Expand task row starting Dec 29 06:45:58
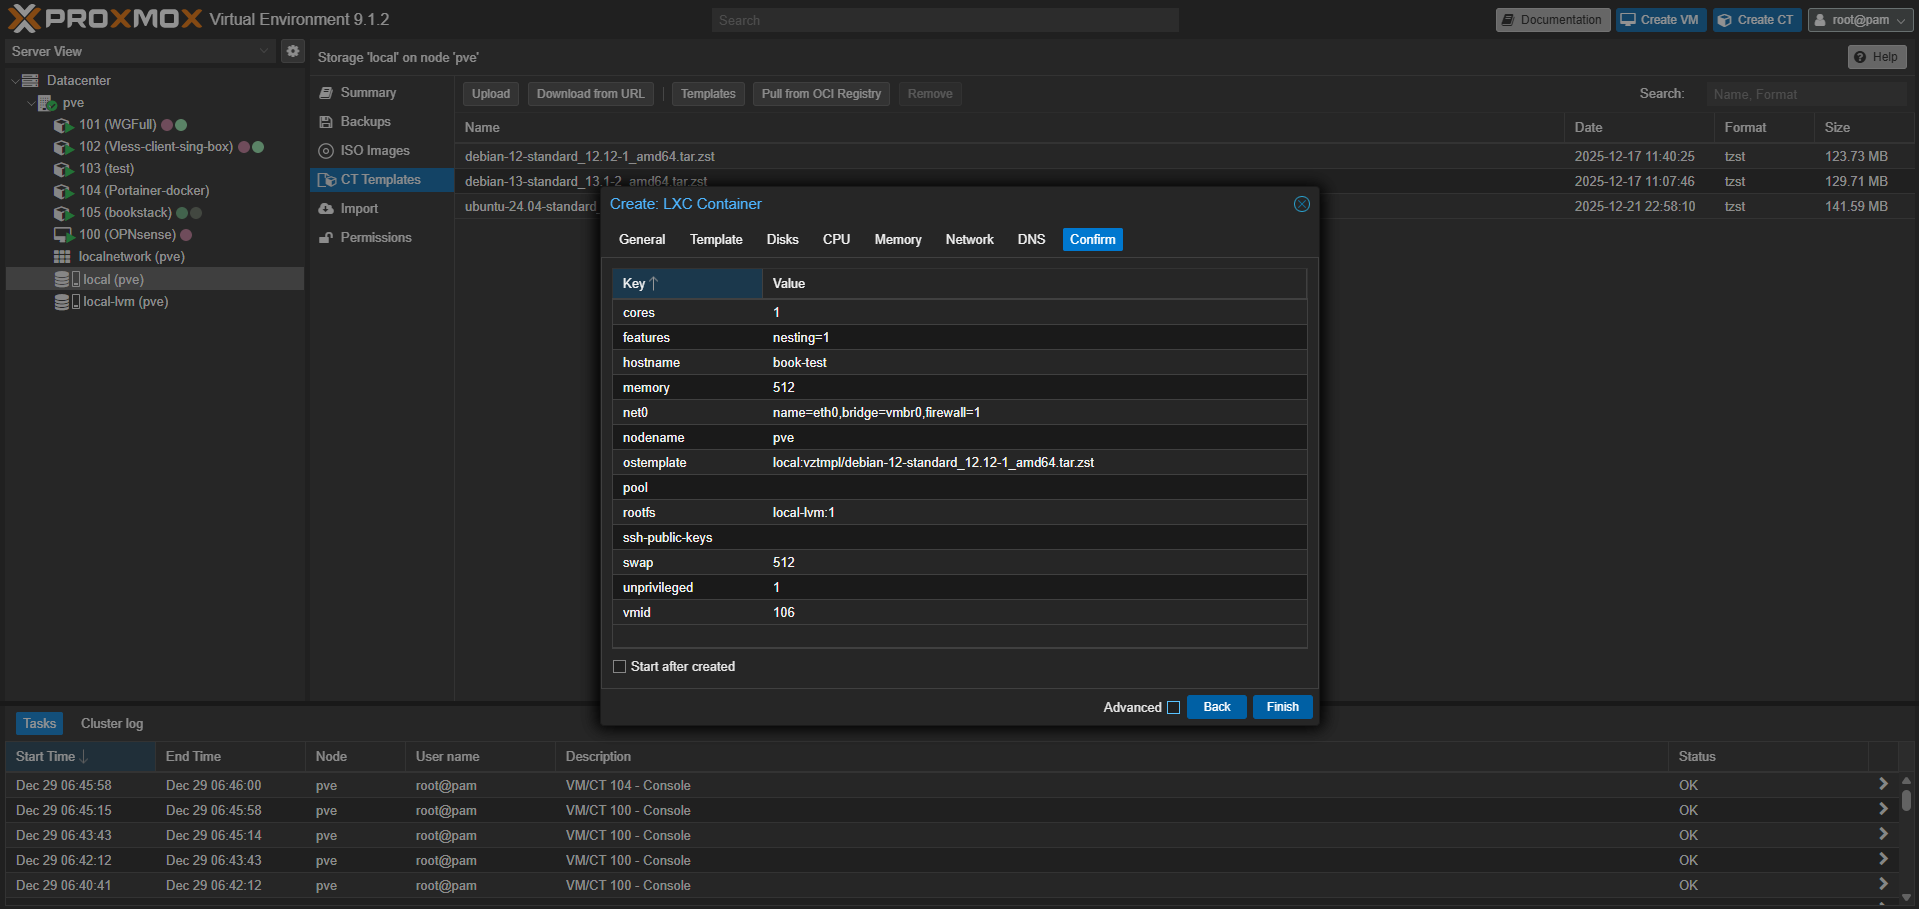Screen dimensions: 1919x909 pyautogui.click(x=1883, y=785)
